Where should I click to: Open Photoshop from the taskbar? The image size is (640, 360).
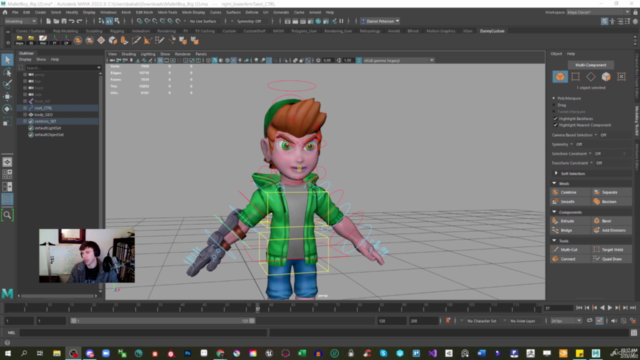click(187, 353)
